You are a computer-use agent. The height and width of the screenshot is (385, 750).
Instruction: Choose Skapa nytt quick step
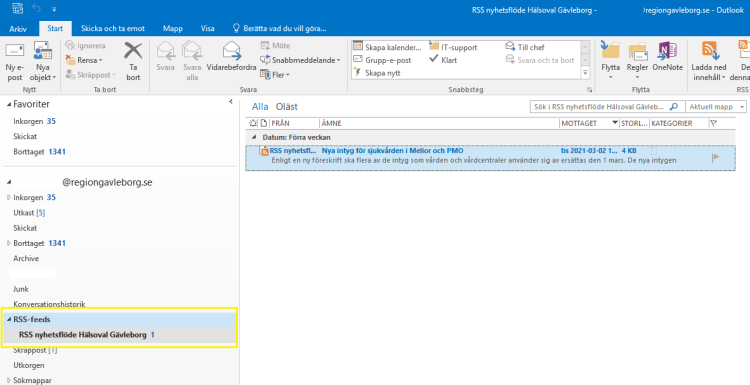(x=376, y=73)
